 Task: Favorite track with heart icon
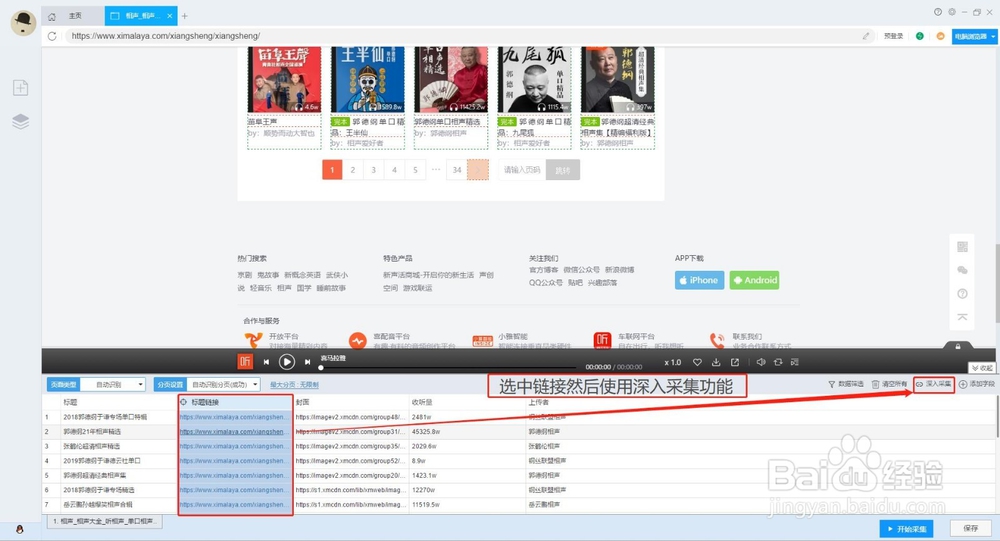697,362
